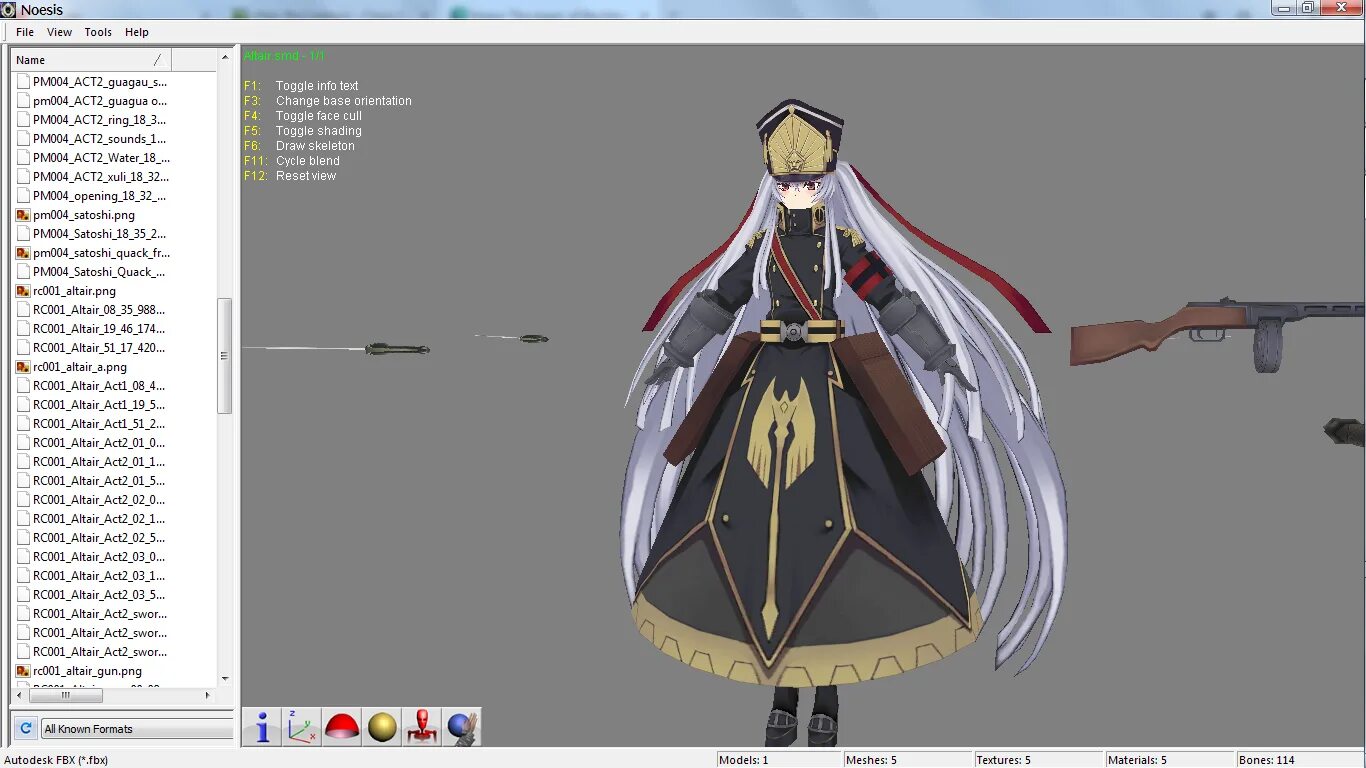Click the vertical scrollbar thumb of file list
This screenshot has width=1366, height=768.
[x=225, y=356]
